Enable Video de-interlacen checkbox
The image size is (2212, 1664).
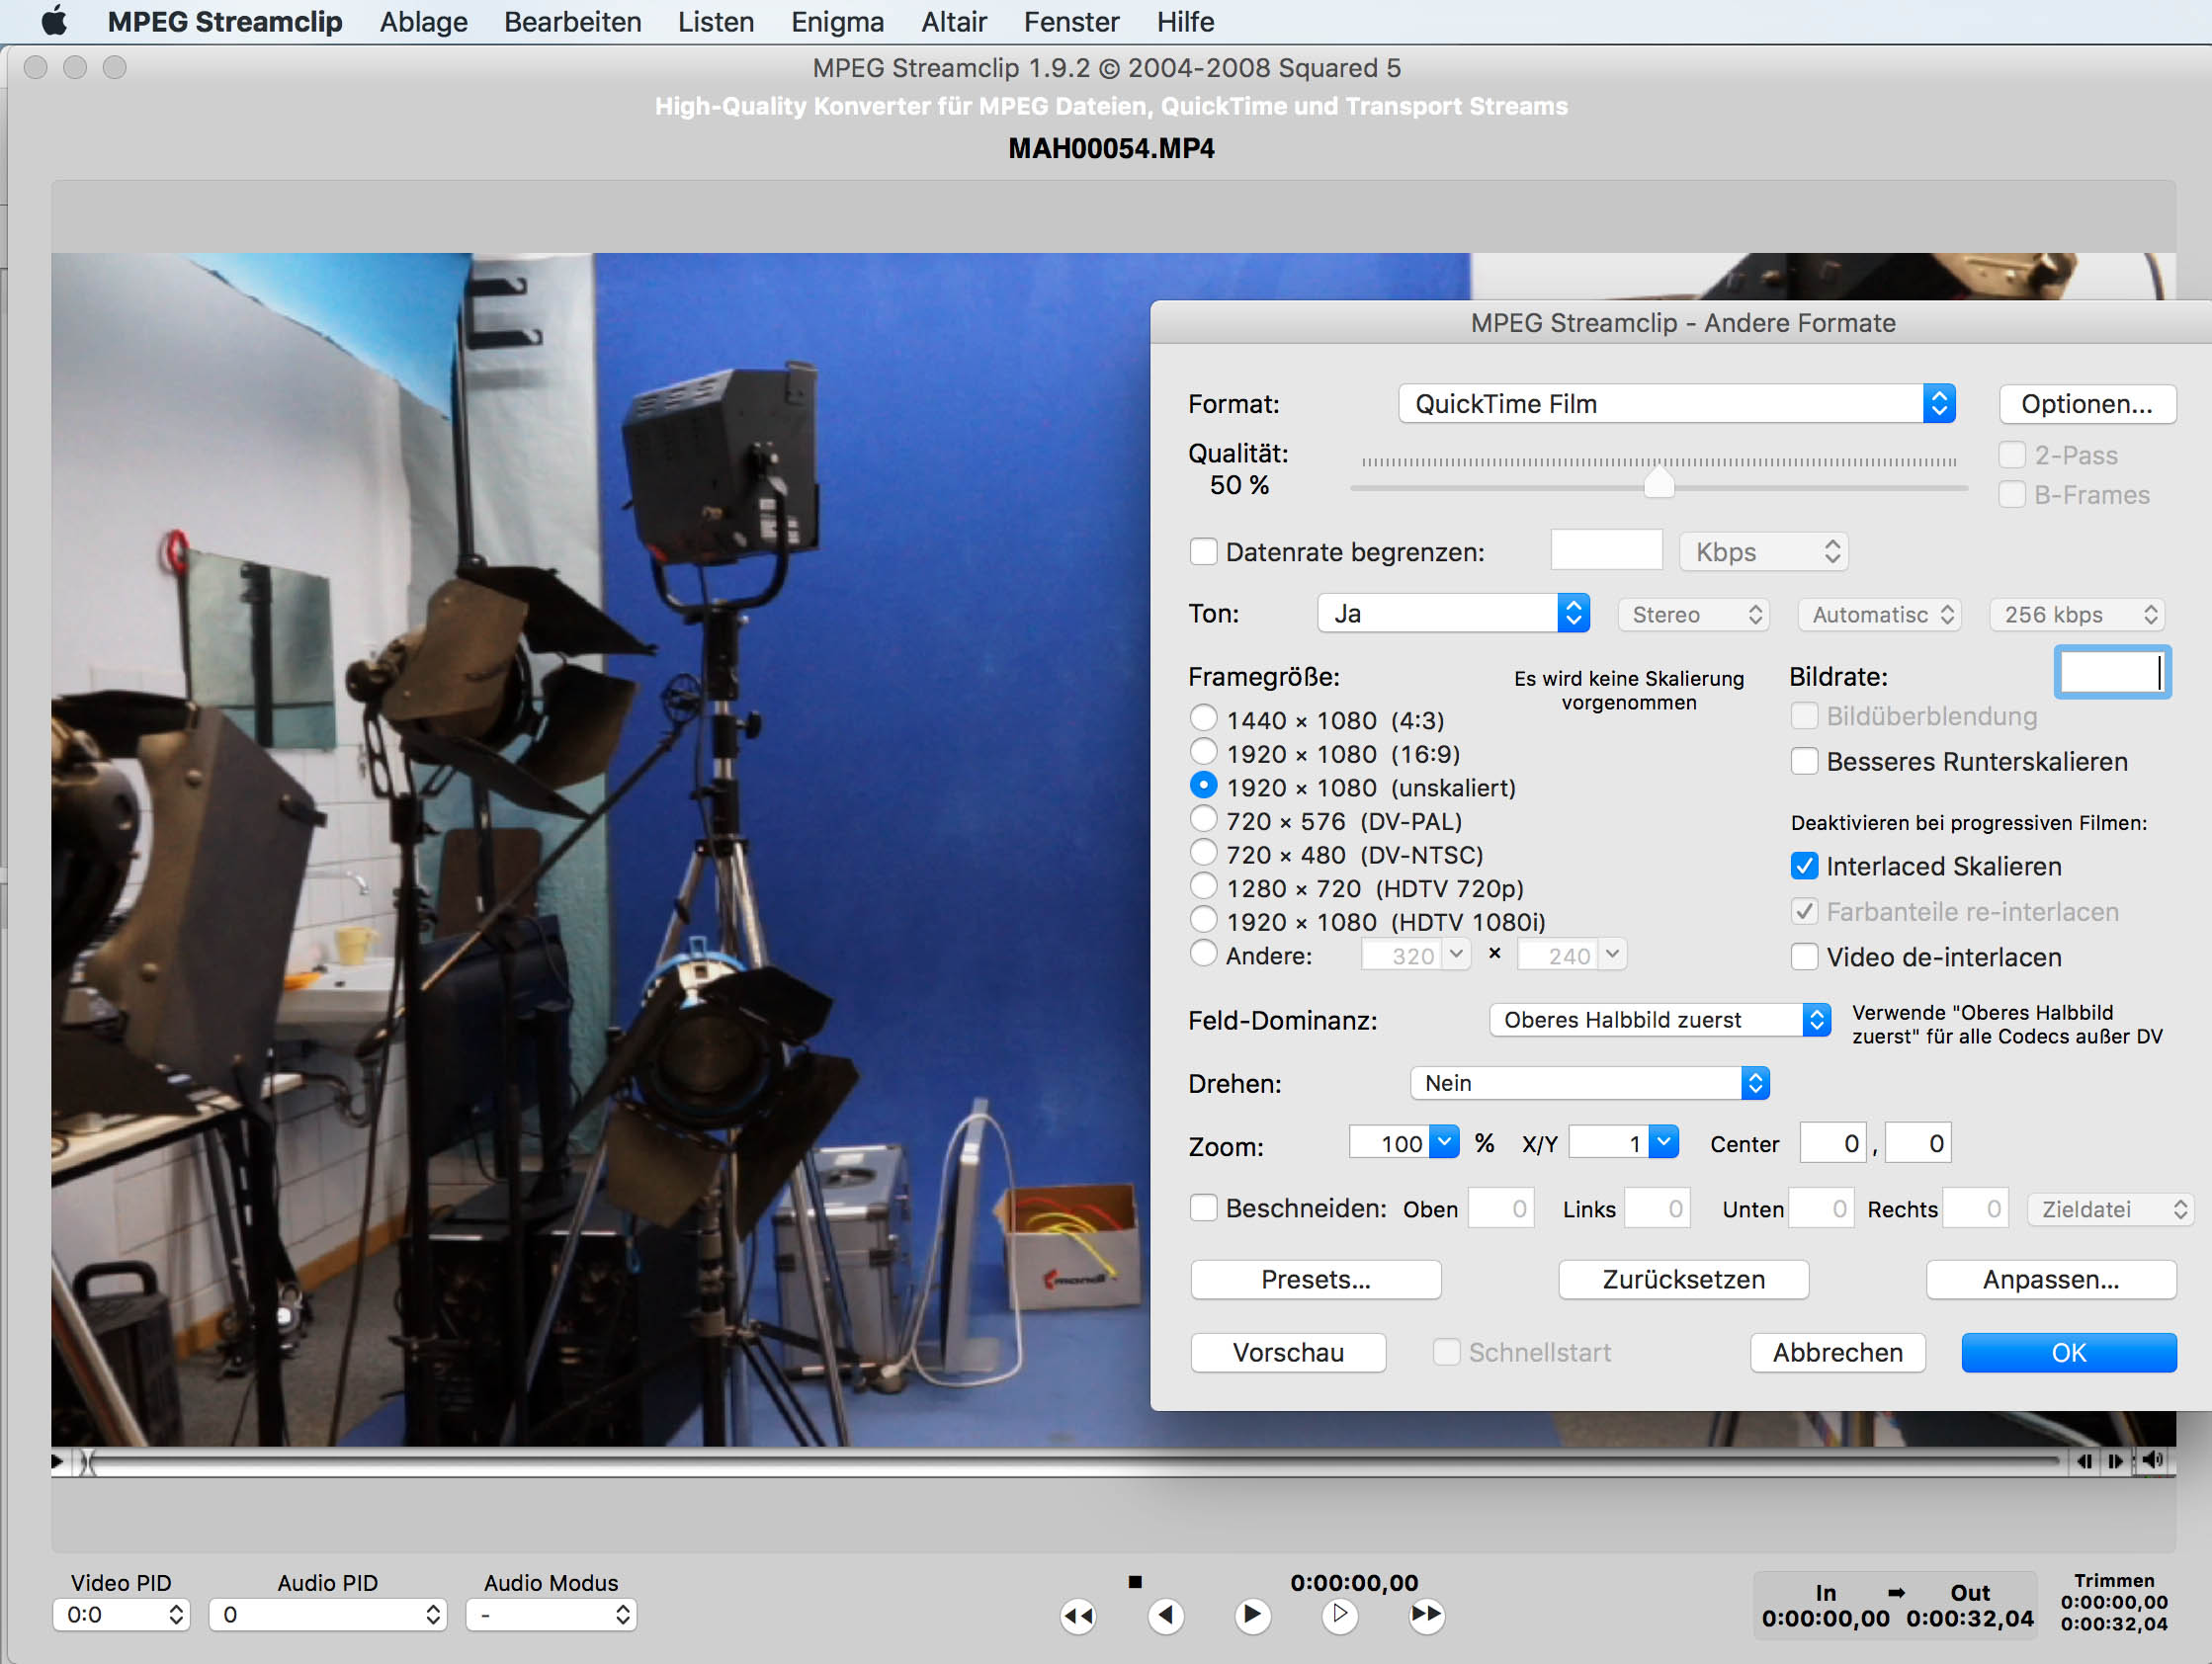pyautogui.click(x=1804, y=957)
